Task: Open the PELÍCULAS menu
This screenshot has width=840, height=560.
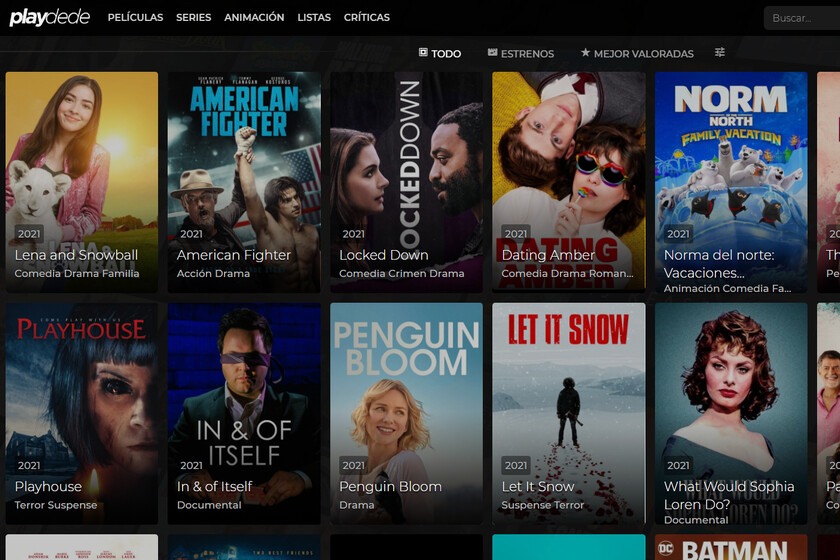Action: coord(135,17)
